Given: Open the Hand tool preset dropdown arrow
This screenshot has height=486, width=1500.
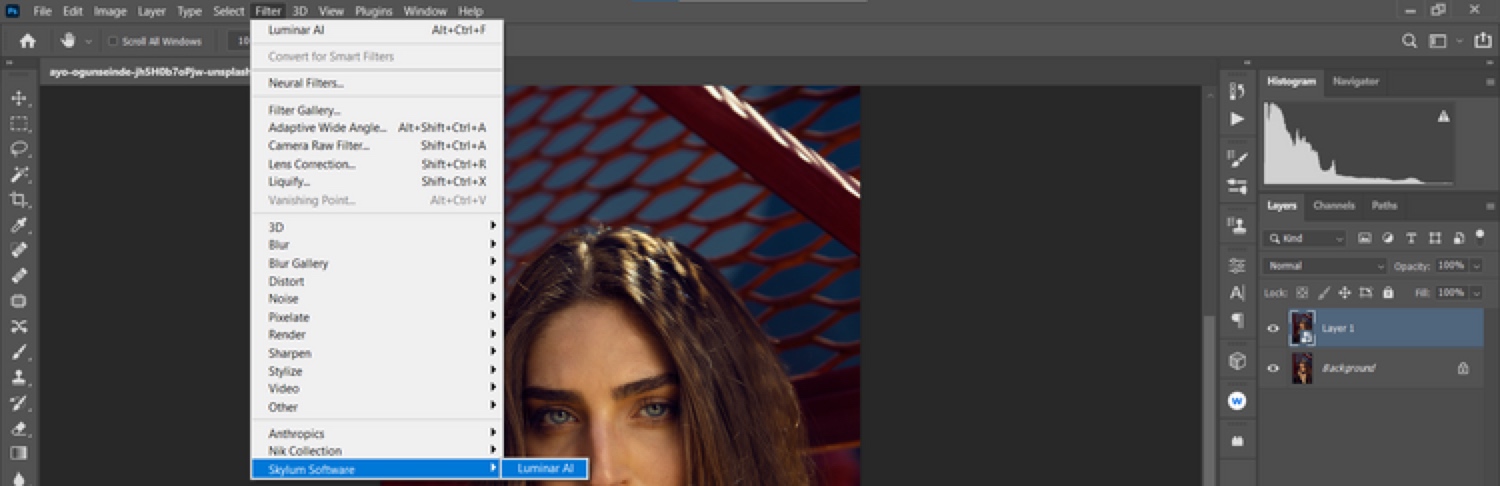Looking at the screenshot, I should pyautogui.click(x=89, y=41).
